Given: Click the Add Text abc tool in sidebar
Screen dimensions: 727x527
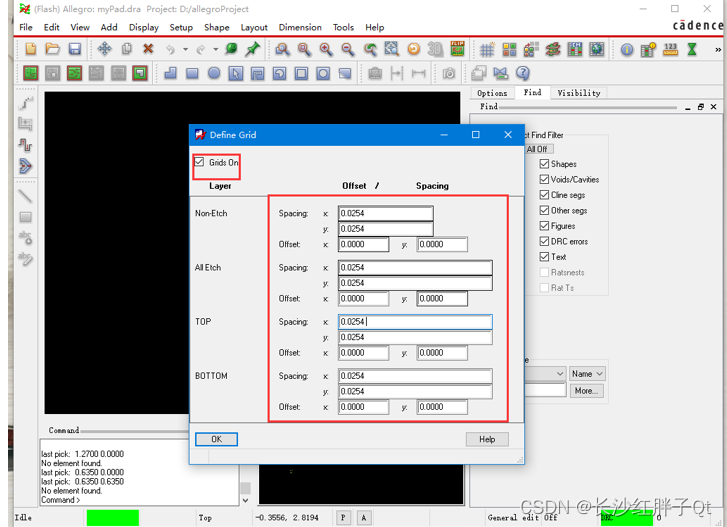Looking at the screenshot, I should [x=26, y=237].
